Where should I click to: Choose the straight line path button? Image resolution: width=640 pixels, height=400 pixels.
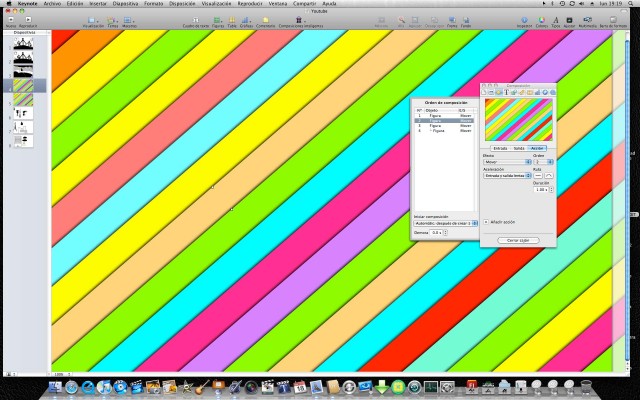point(538,176)
